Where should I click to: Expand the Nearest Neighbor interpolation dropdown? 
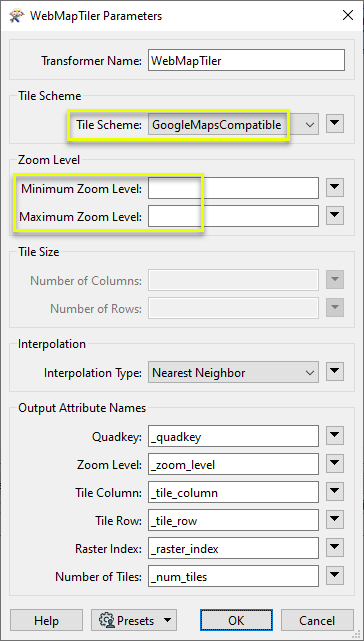click(x=233, y=372)
